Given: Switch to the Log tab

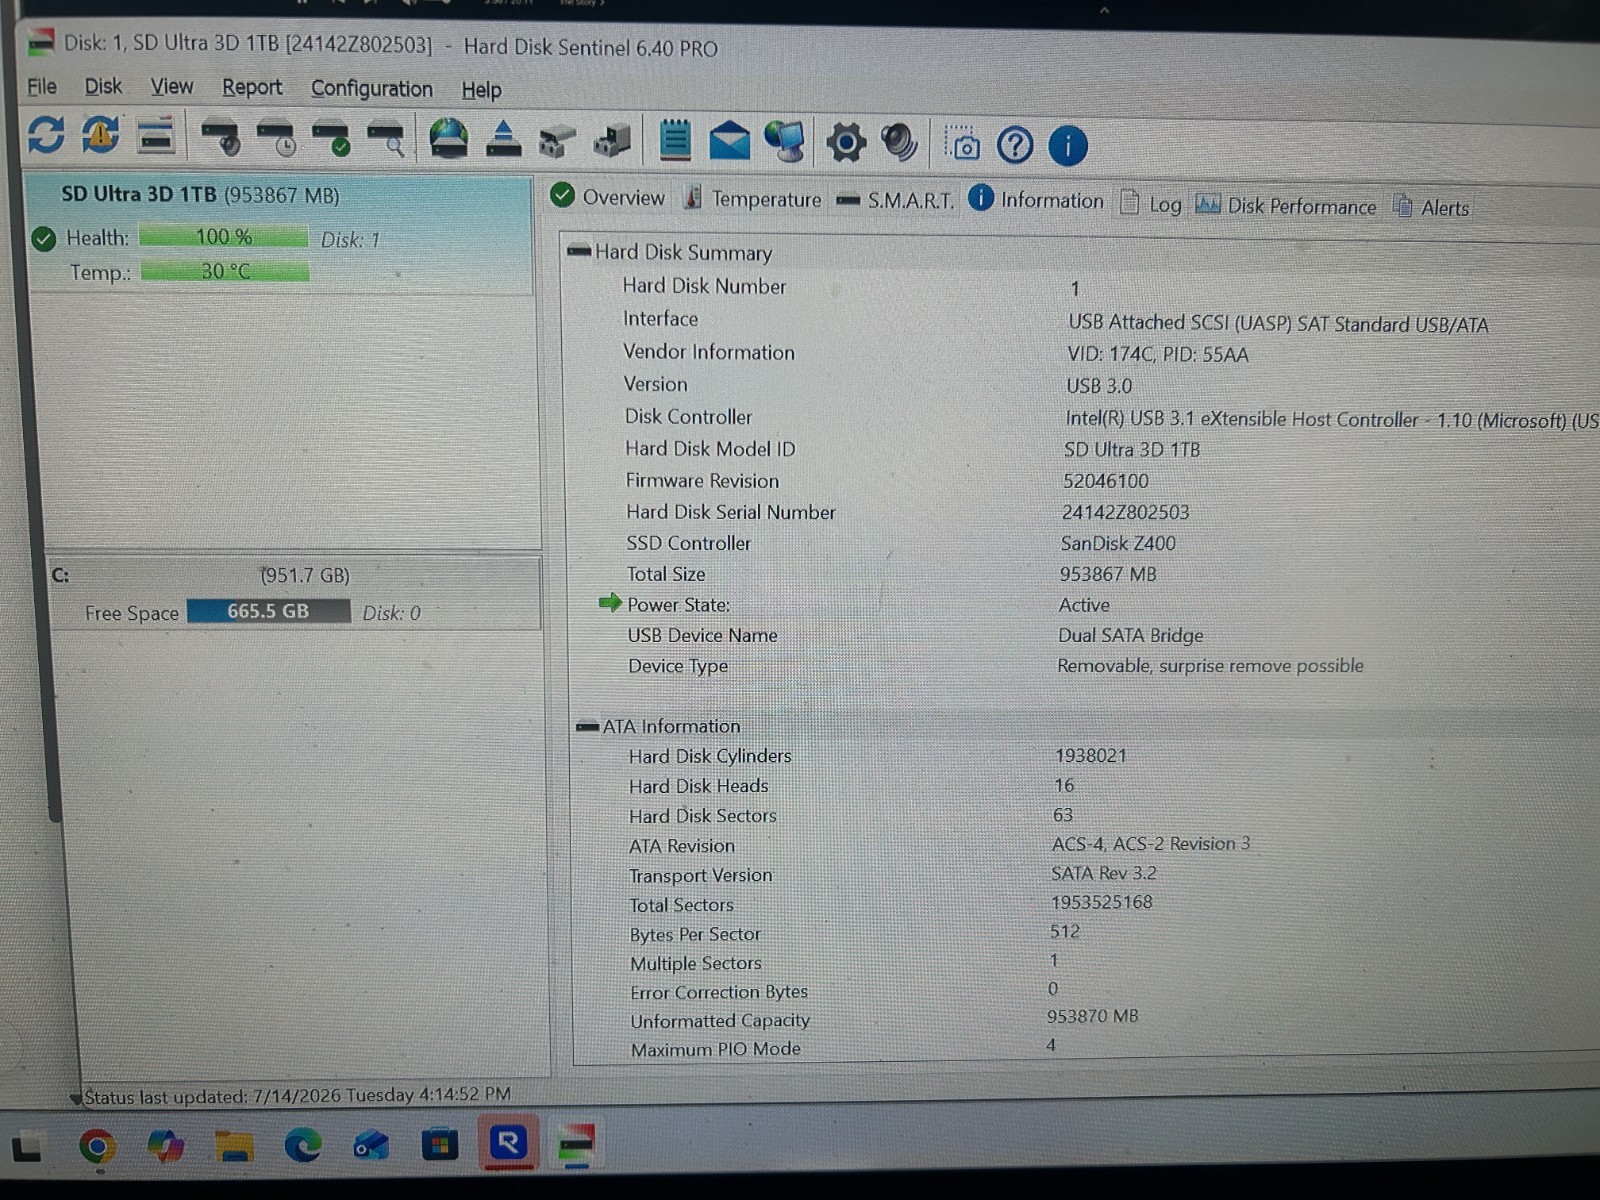Looking at the screenshot, I should point(1151,204).
